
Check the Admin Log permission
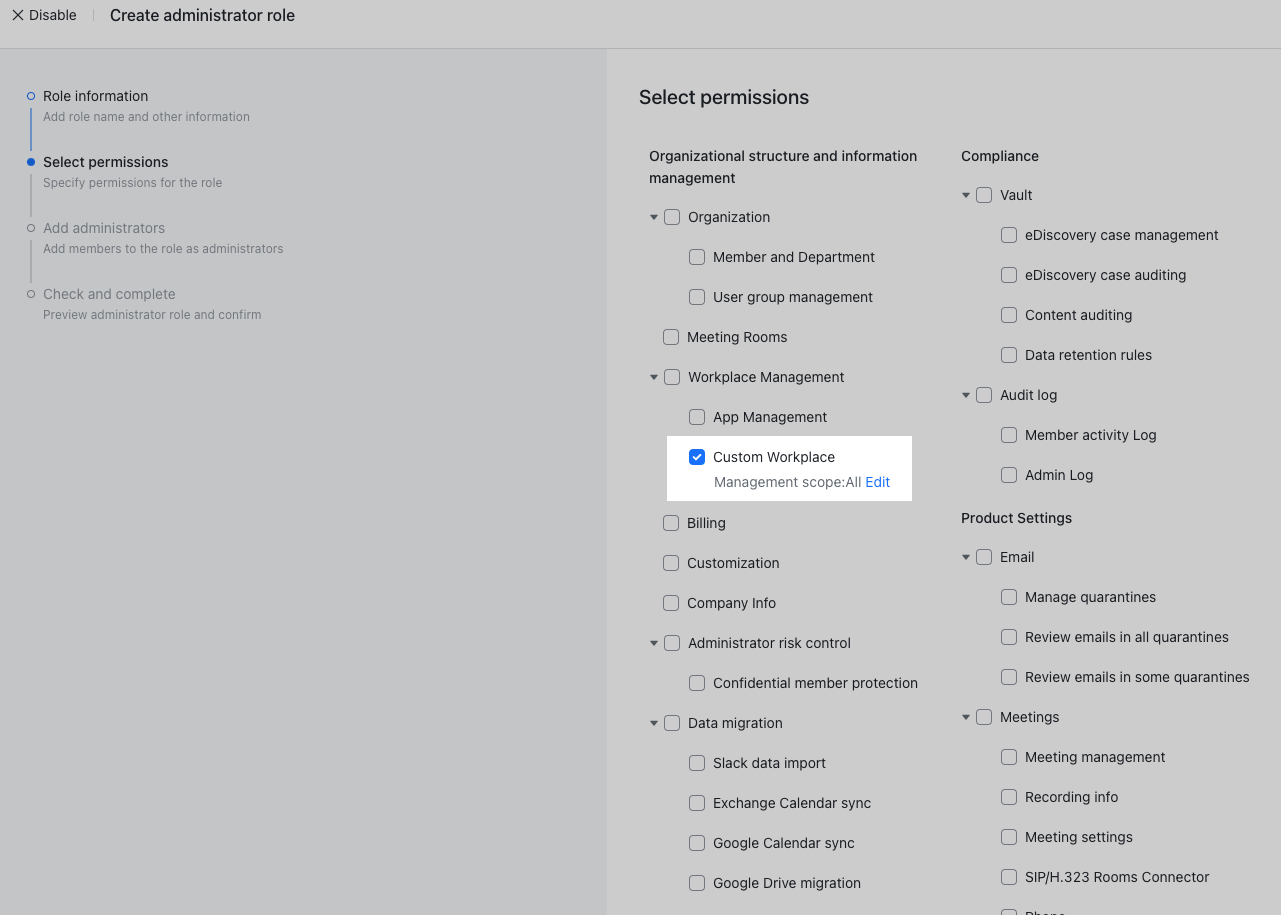pyautogui.click(x=1009, y=475)
